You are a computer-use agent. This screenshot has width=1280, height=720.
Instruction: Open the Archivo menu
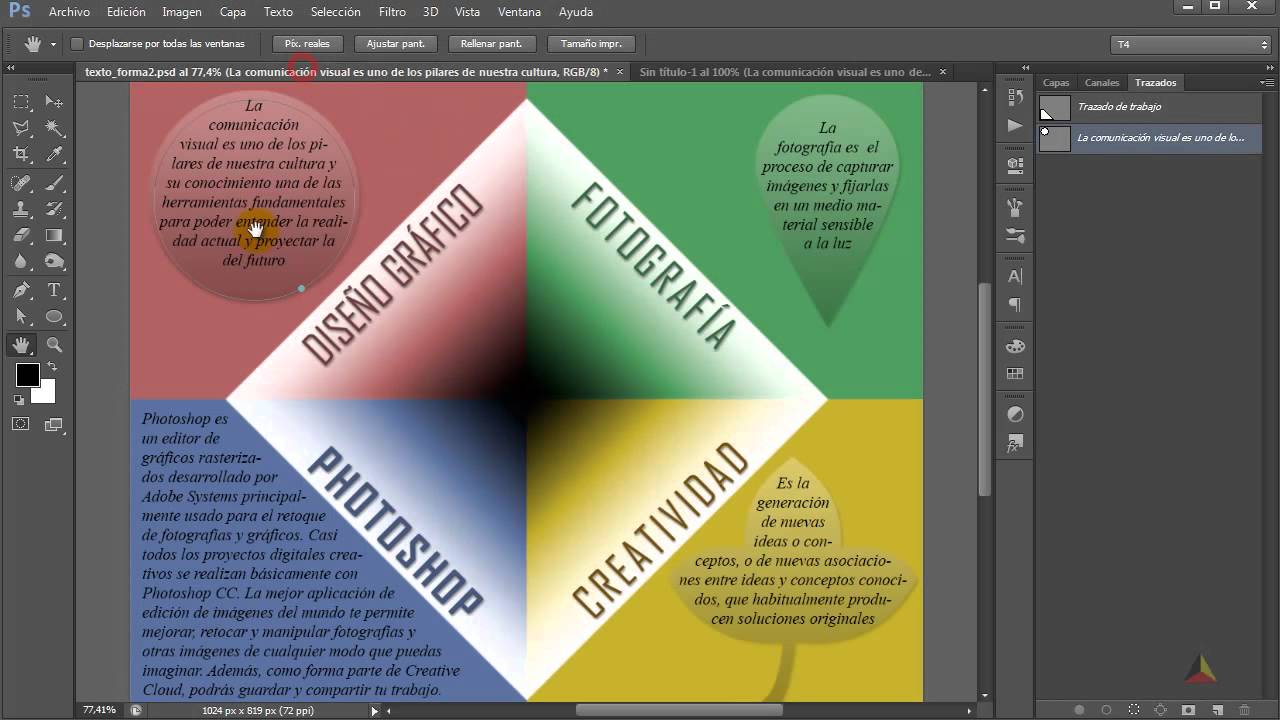click(69, 12)
